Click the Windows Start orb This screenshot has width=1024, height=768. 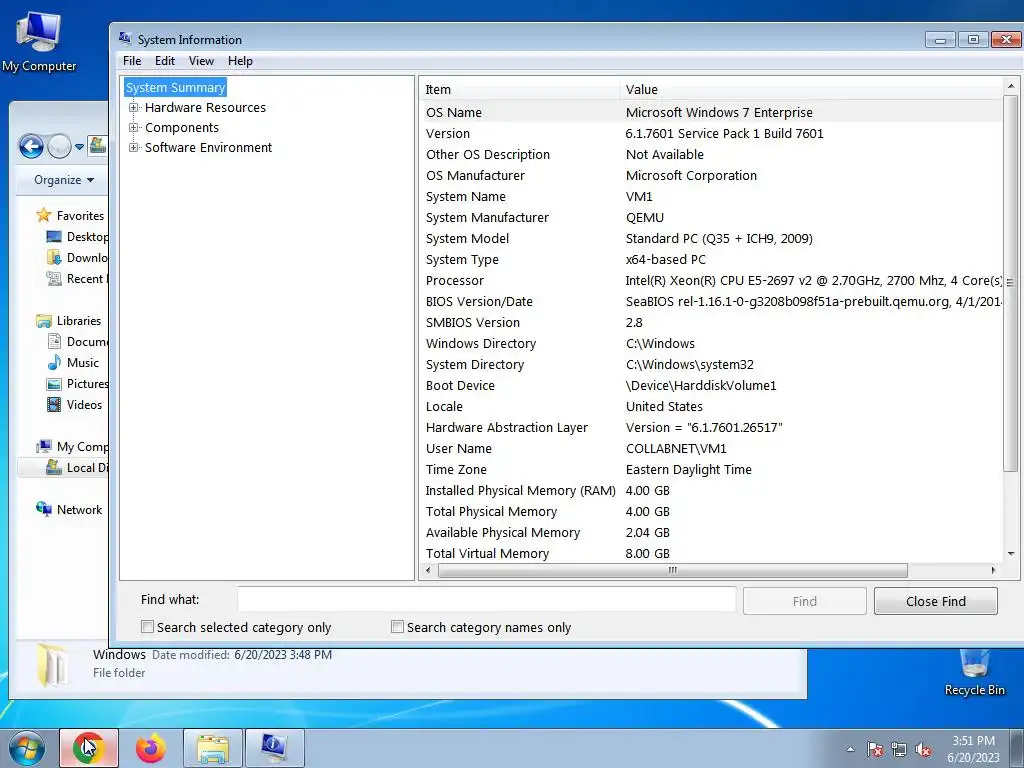26,748
